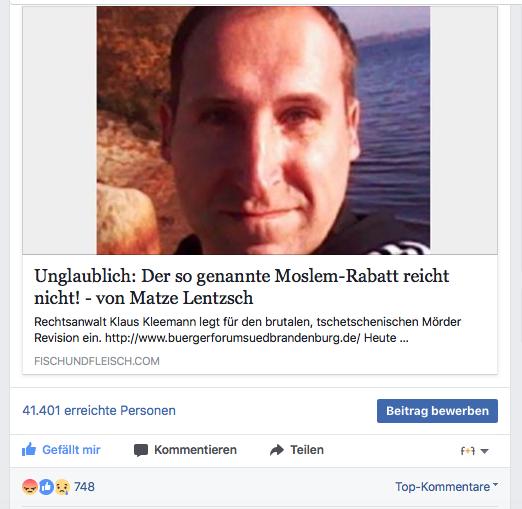This screenshot has height=509, width=522.
Task: Open the 41.401 erreichte Personen link
Action: pyautogui.click(x=99, y=410)
